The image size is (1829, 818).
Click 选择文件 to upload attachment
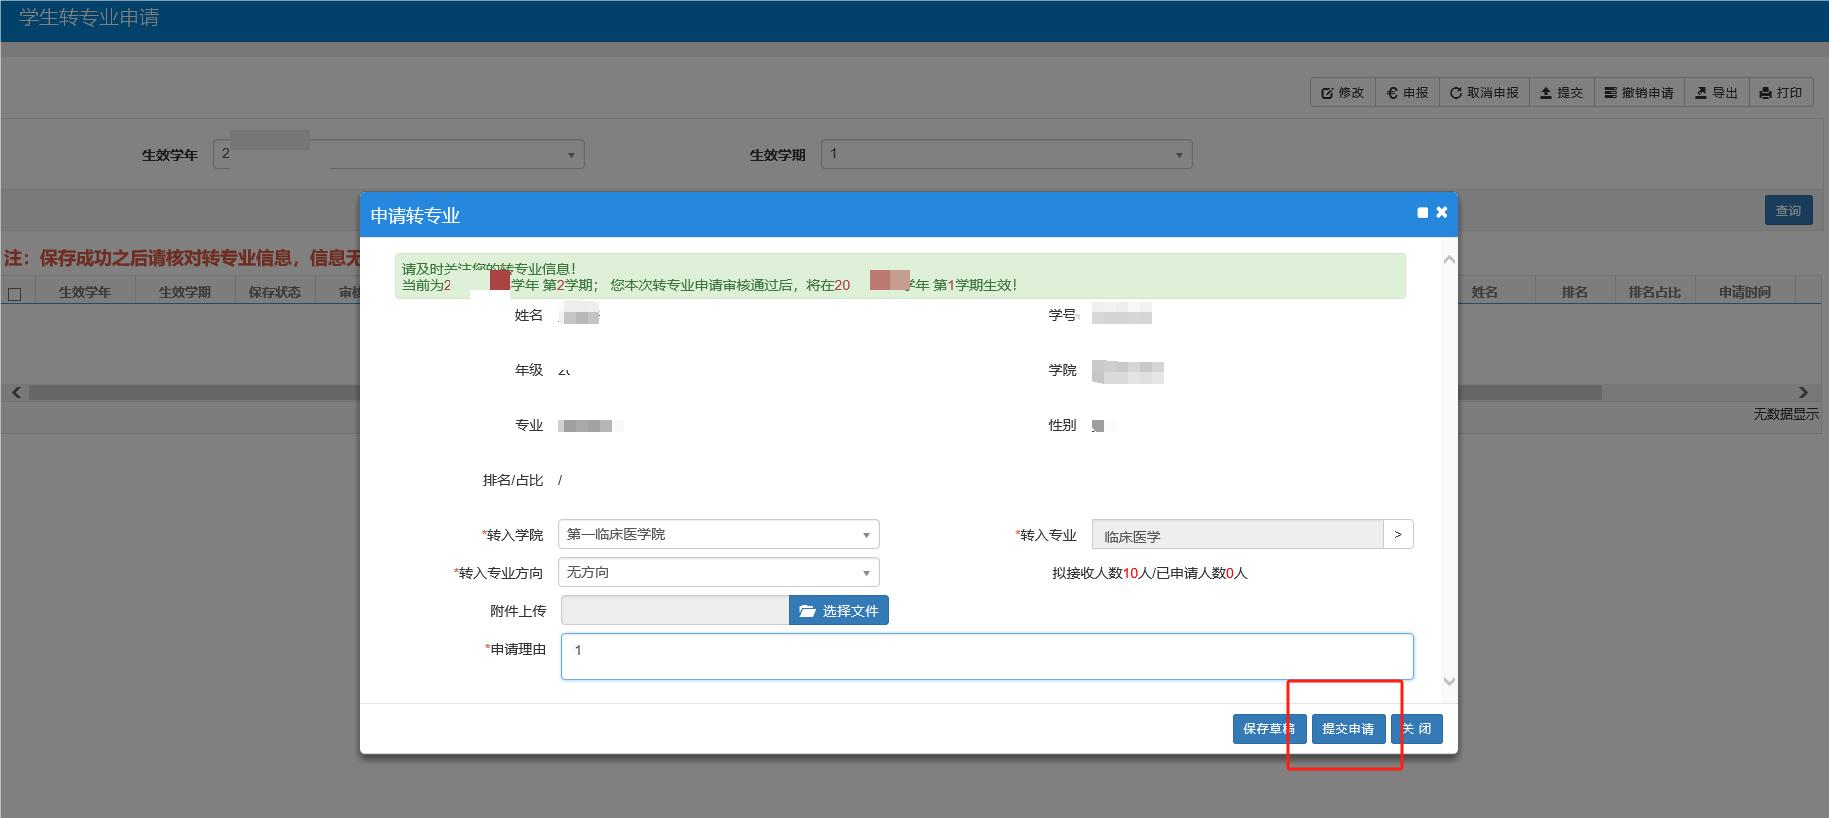click(x=838, y=611)
